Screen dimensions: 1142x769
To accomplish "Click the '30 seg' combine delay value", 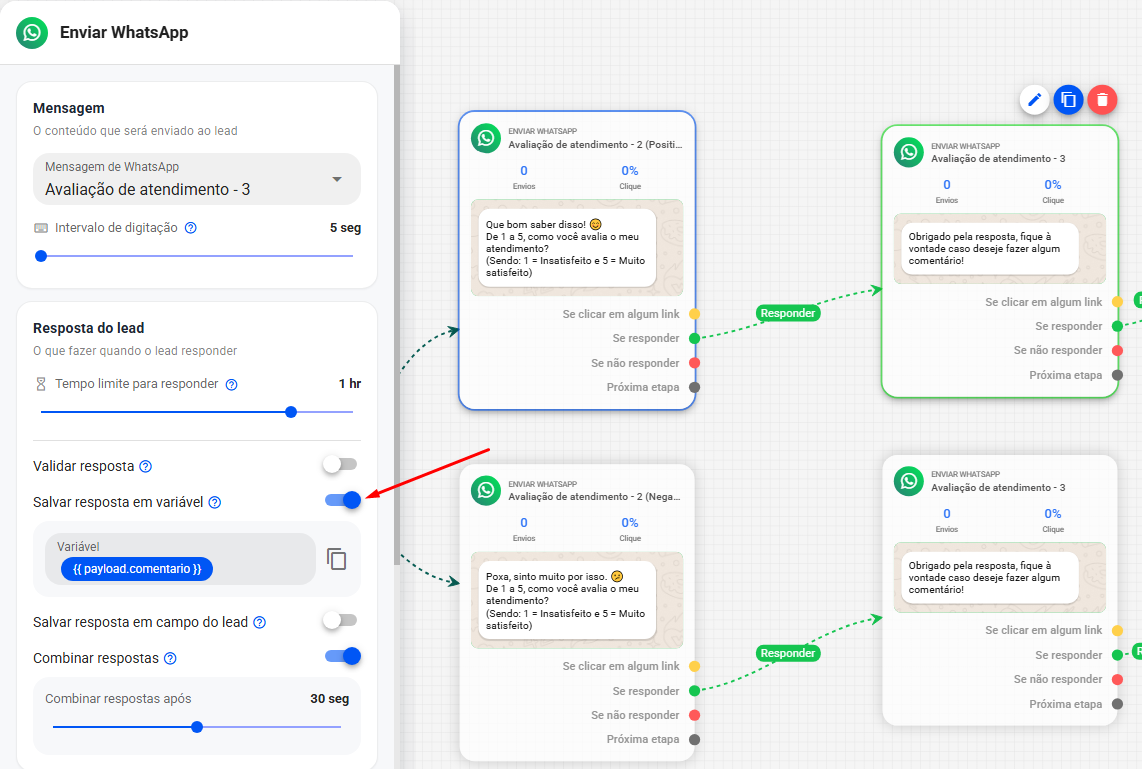I will pyautogui.click(x=330, y=699).
